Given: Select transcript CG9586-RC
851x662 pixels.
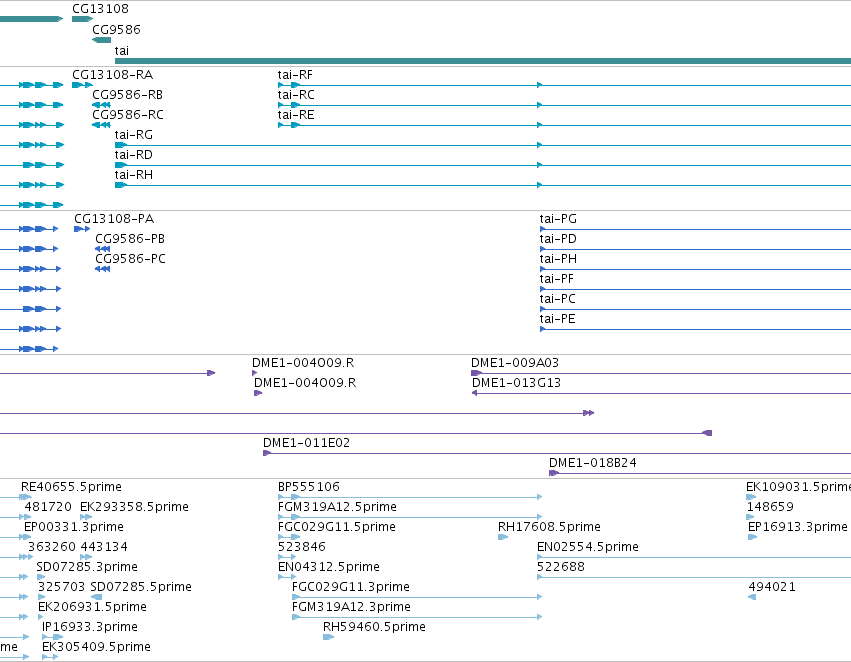Looking at the screenshot, I should click(x=128, y=114).
